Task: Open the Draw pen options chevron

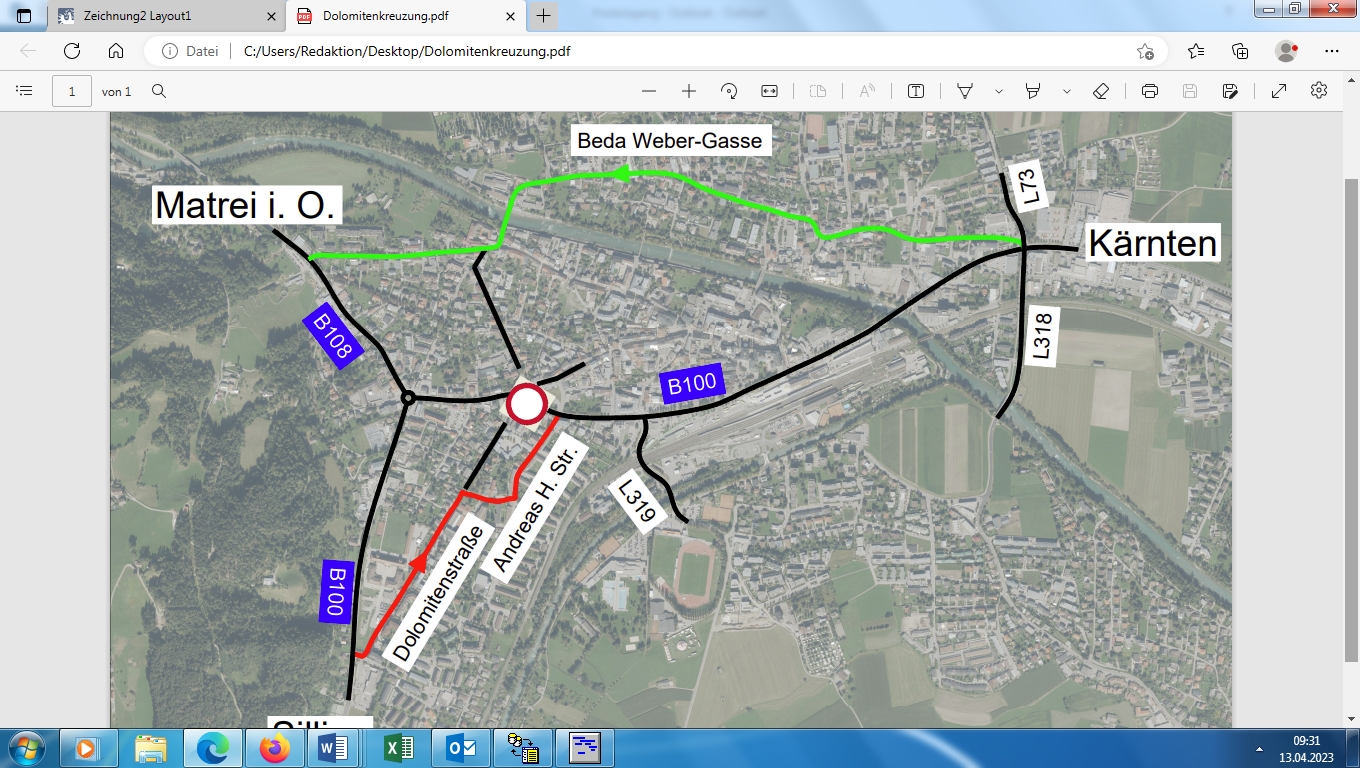Action: [997, 90]
